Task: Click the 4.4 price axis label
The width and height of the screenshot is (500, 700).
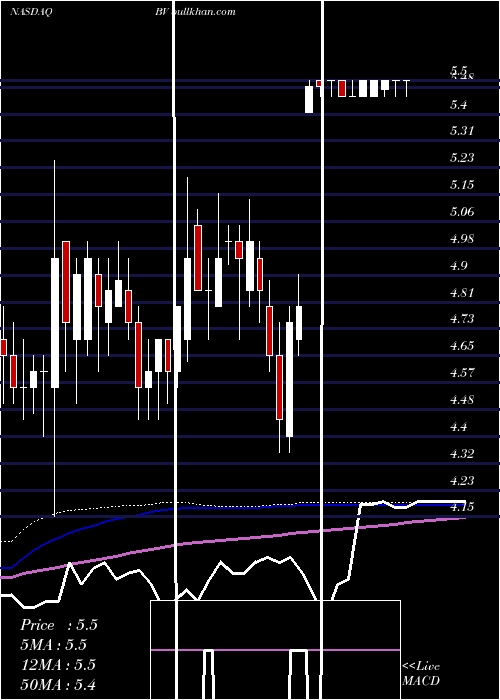Action: coord(458,427)
